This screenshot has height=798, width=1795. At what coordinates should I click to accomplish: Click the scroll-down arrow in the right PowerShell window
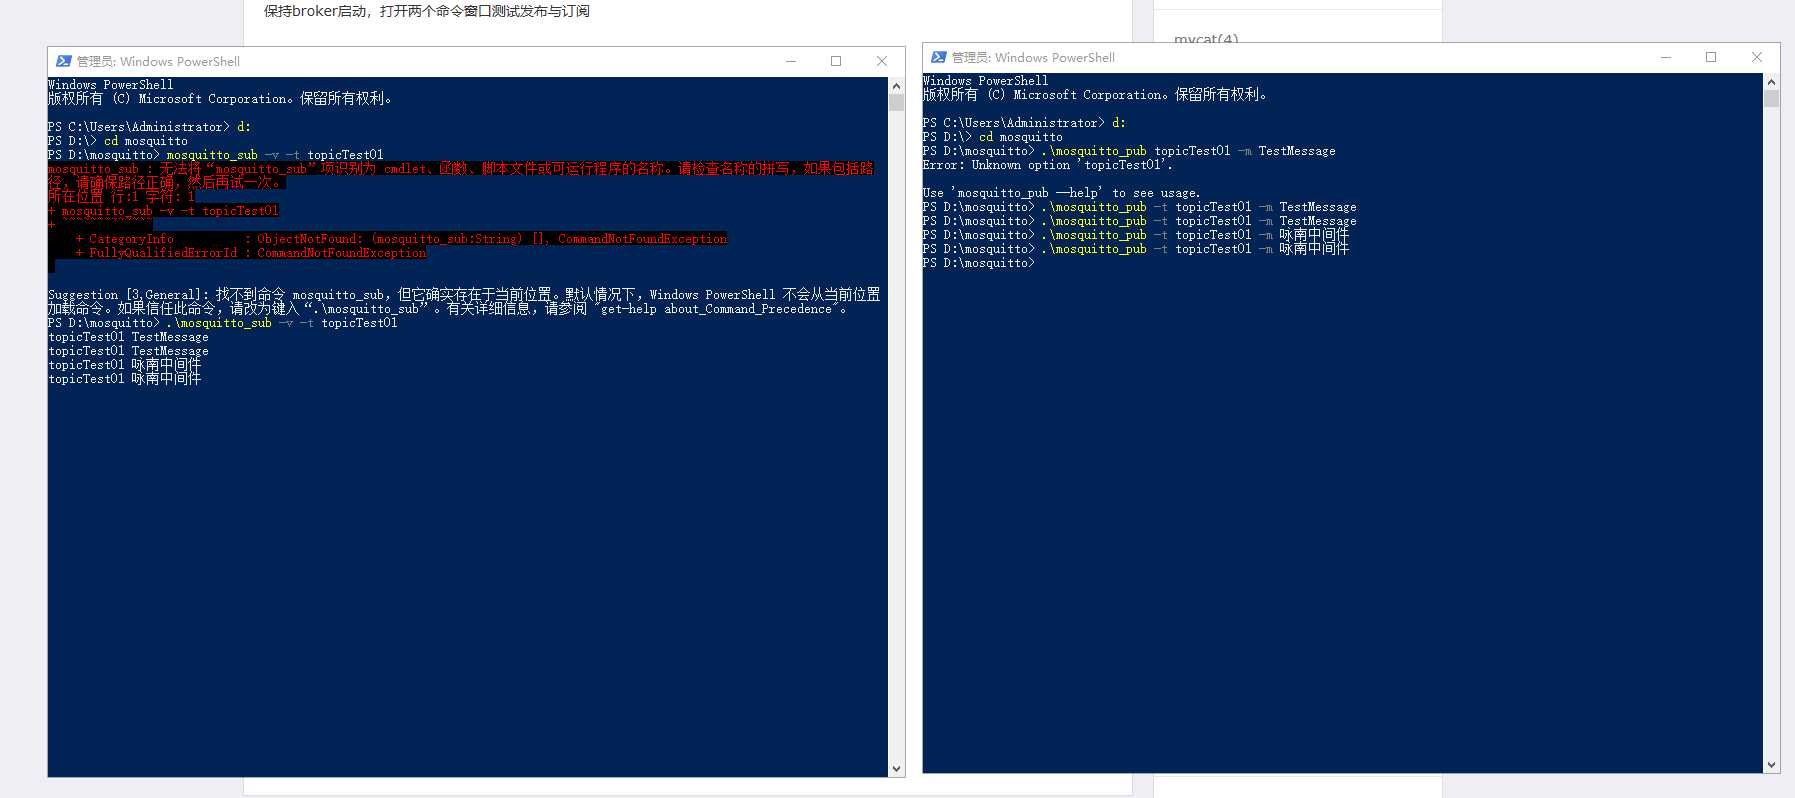click(1772, 764)
